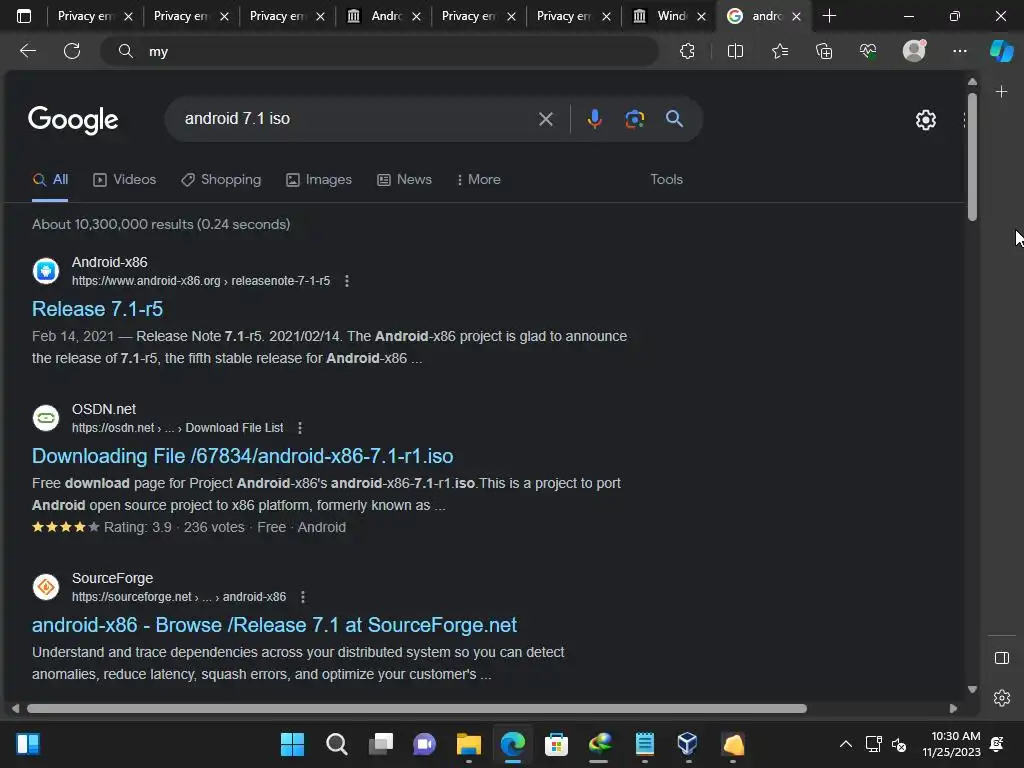Reload the page with refresh icon
This screenshot has height=768, width=1024.
(72, 51)
